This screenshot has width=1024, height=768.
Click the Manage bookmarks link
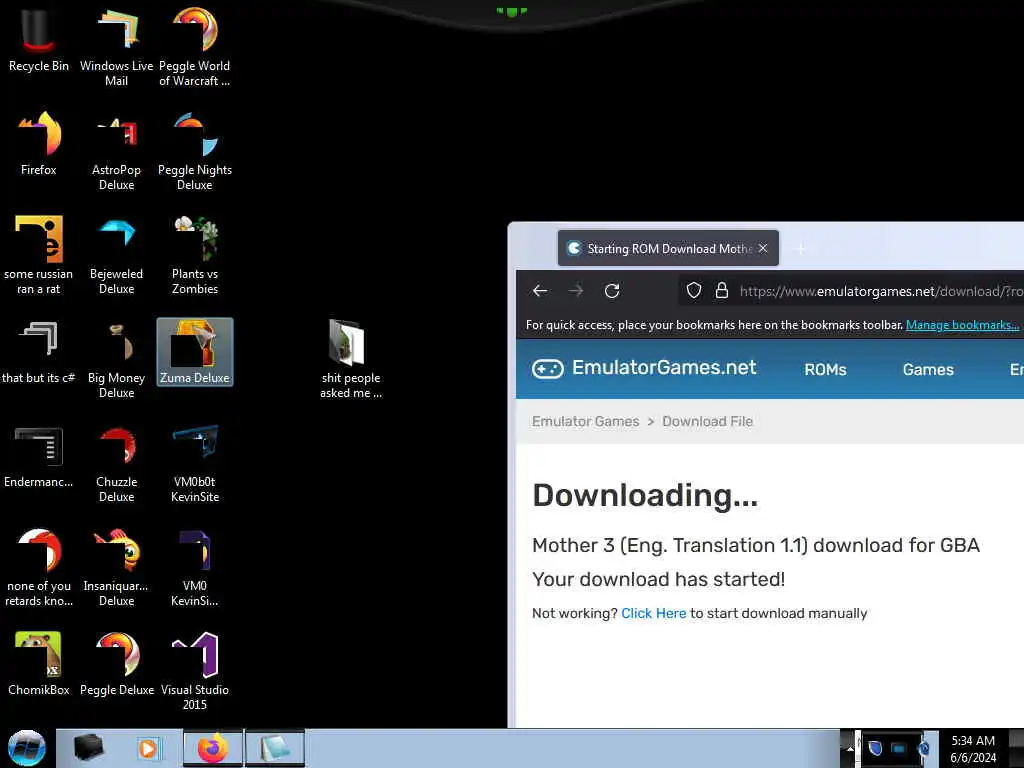click(x=962, y=325)
